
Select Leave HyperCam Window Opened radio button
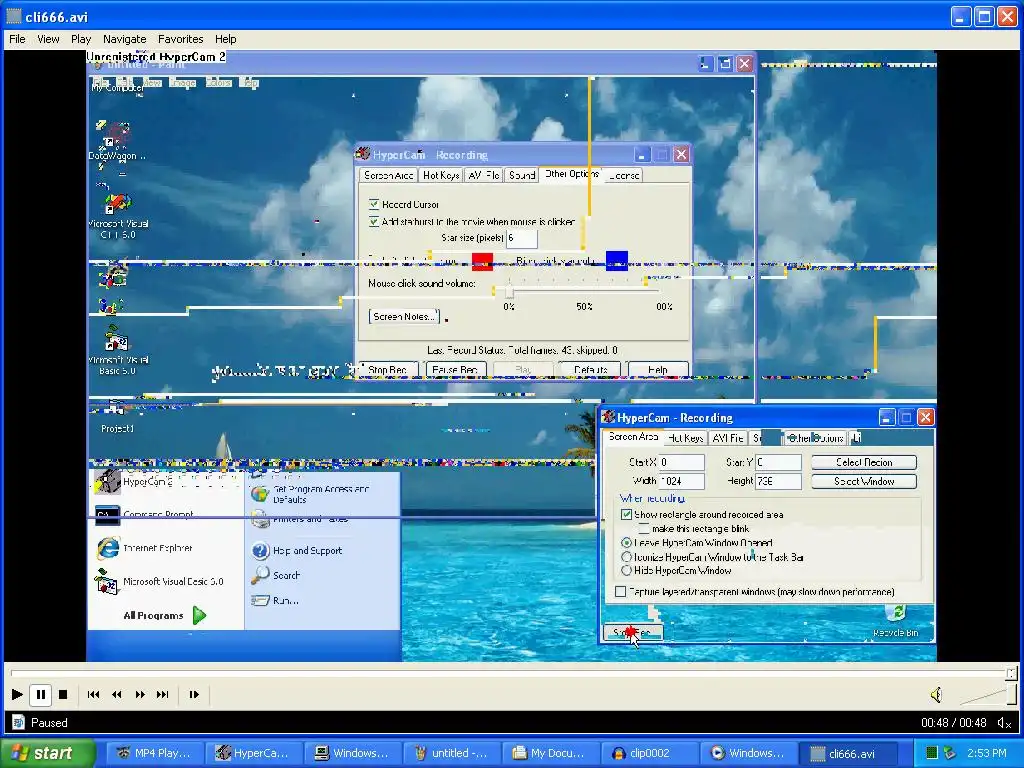626,543
